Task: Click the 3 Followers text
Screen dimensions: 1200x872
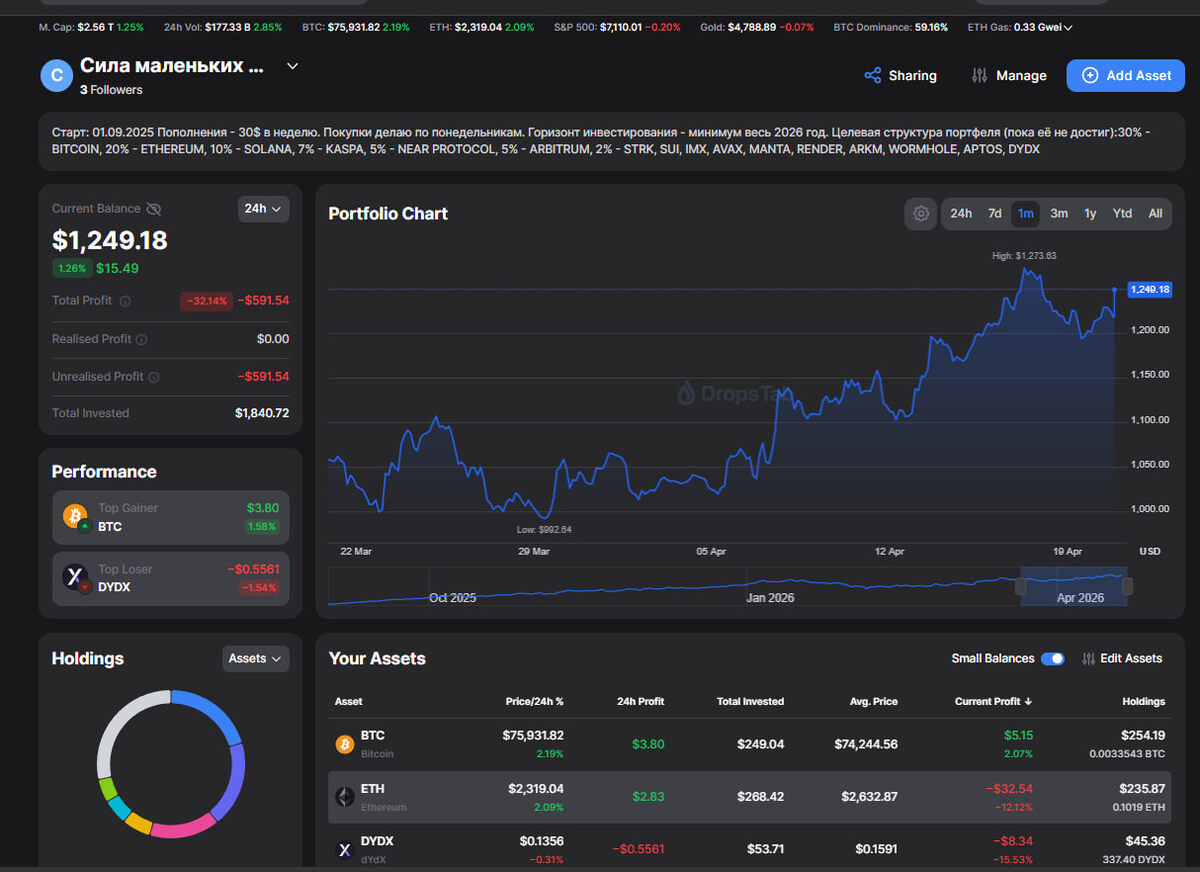Action: click(111, 90)
